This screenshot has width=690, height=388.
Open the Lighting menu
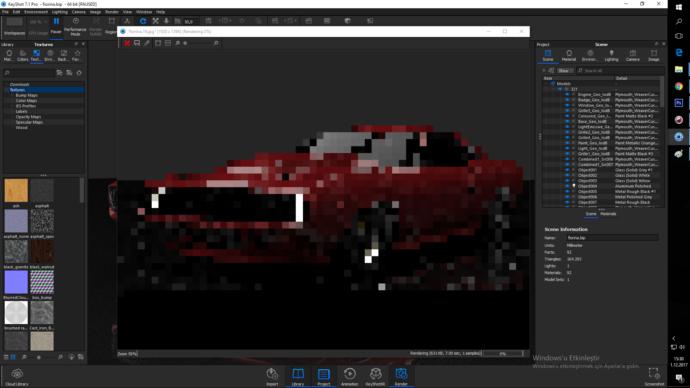tap(60, 12)
